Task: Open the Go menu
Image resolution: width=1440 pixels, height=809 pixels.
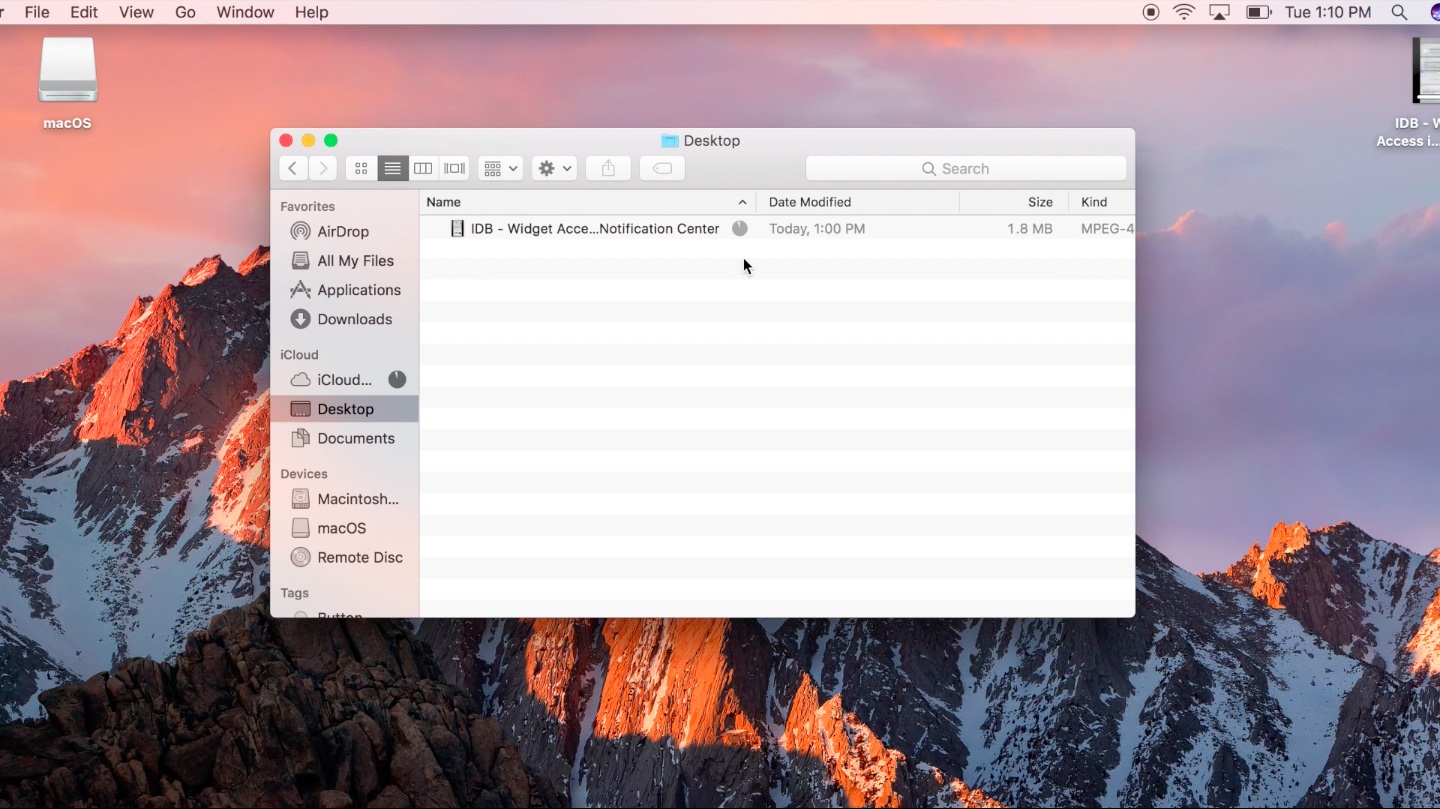Action: pyautogui.click(x=185, y=12)
